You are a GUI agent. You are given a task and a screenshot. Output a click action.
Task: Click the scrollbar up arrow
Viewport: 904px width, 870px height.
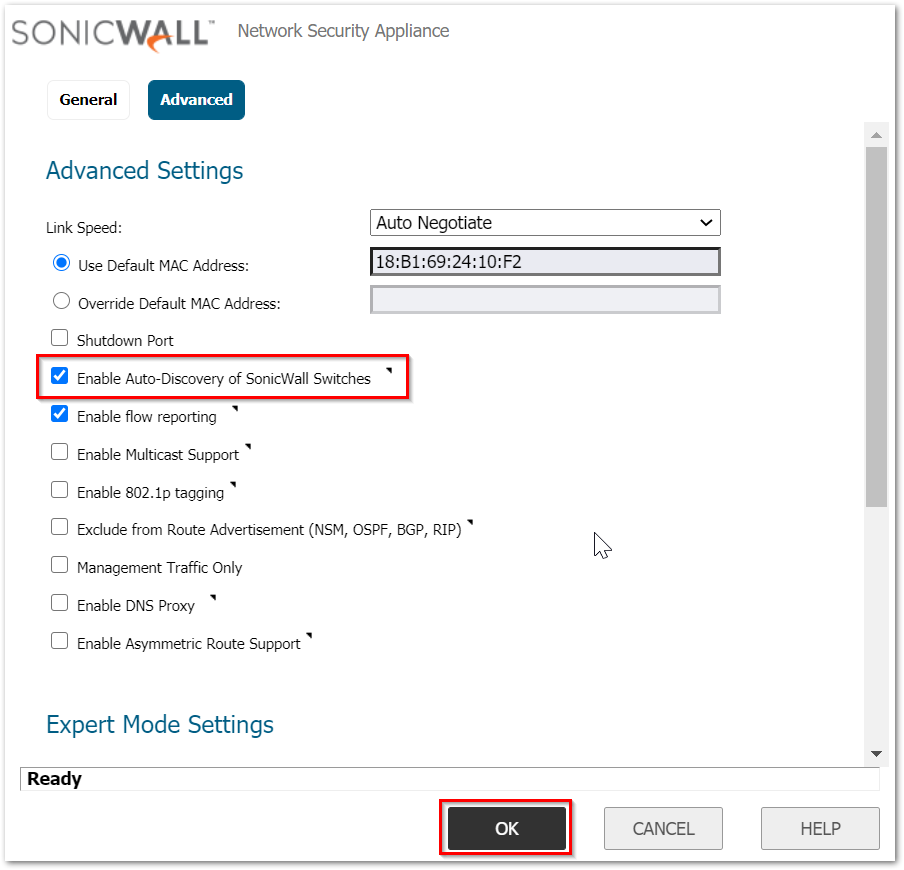876,135
